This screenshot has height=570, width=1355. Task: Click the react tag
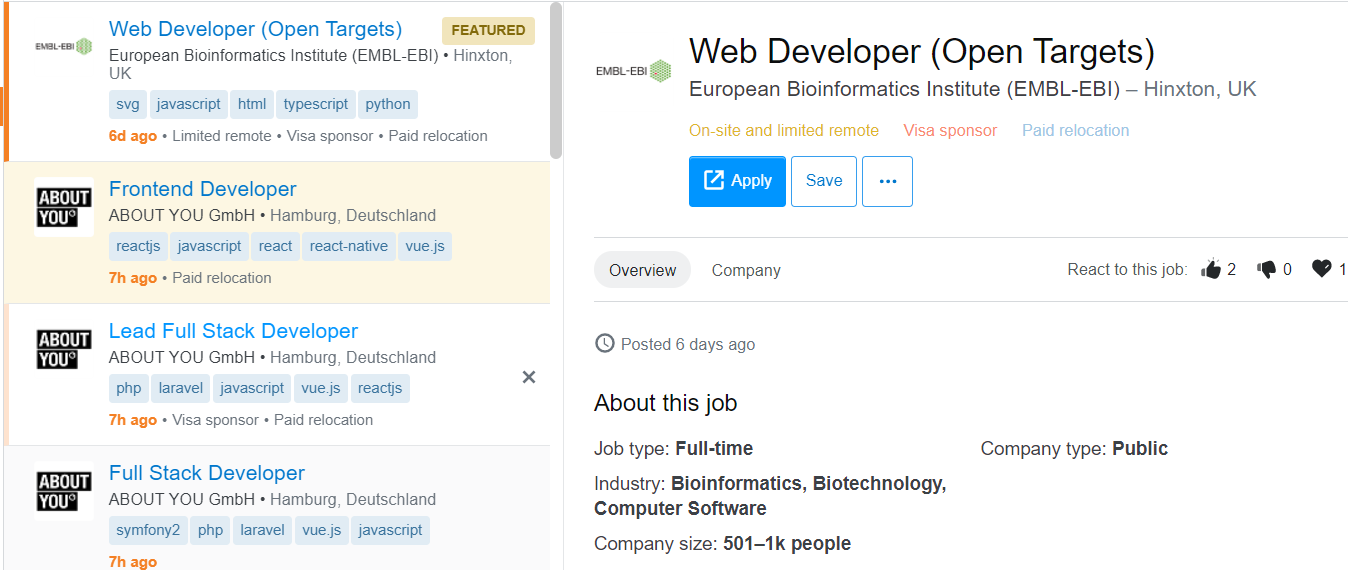click(x=275, y=246)
